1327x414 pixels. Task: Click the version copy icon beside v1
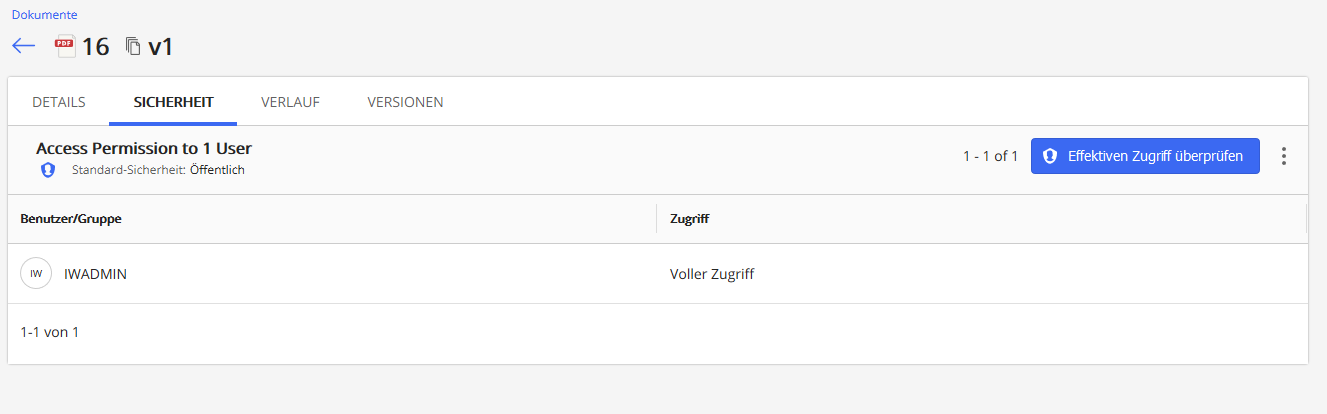tap(133, 47)
